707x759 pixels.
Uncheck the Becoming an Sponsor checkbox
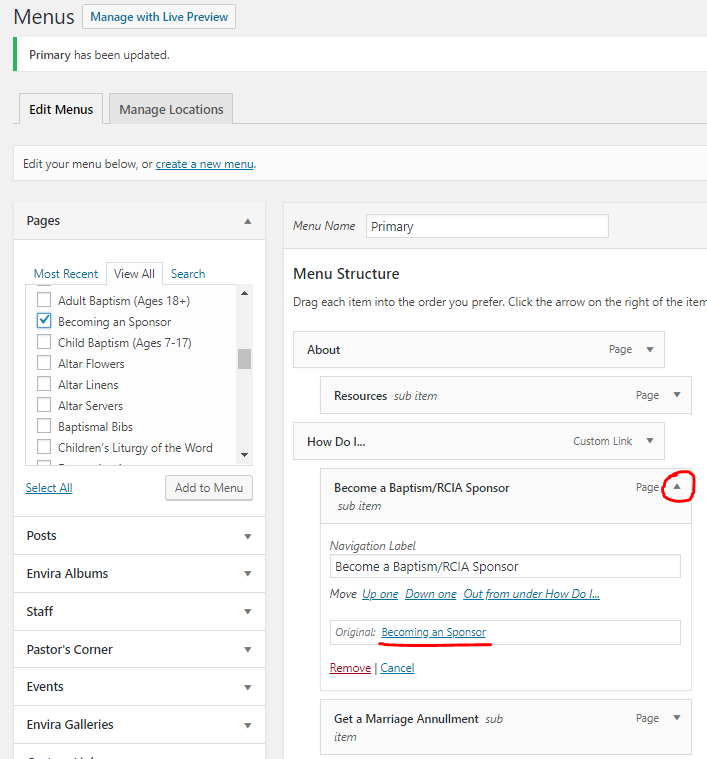click(44, 321)
